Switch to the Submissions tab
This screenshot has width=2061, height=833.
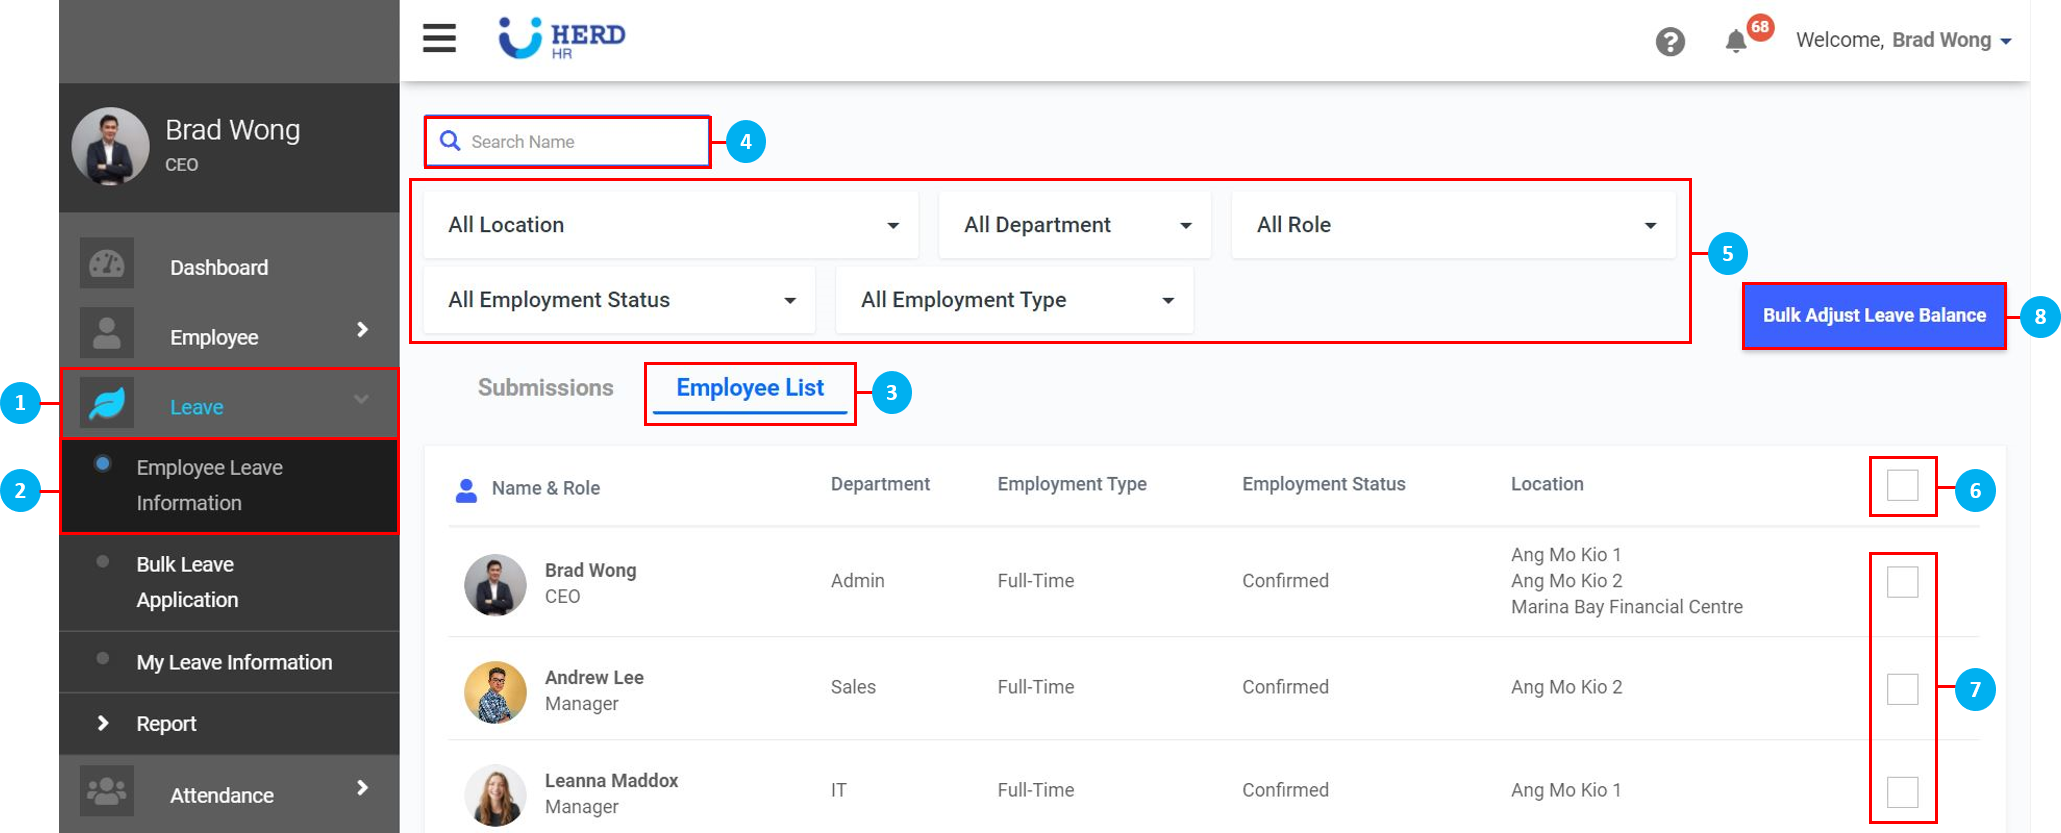coord(545,388)
